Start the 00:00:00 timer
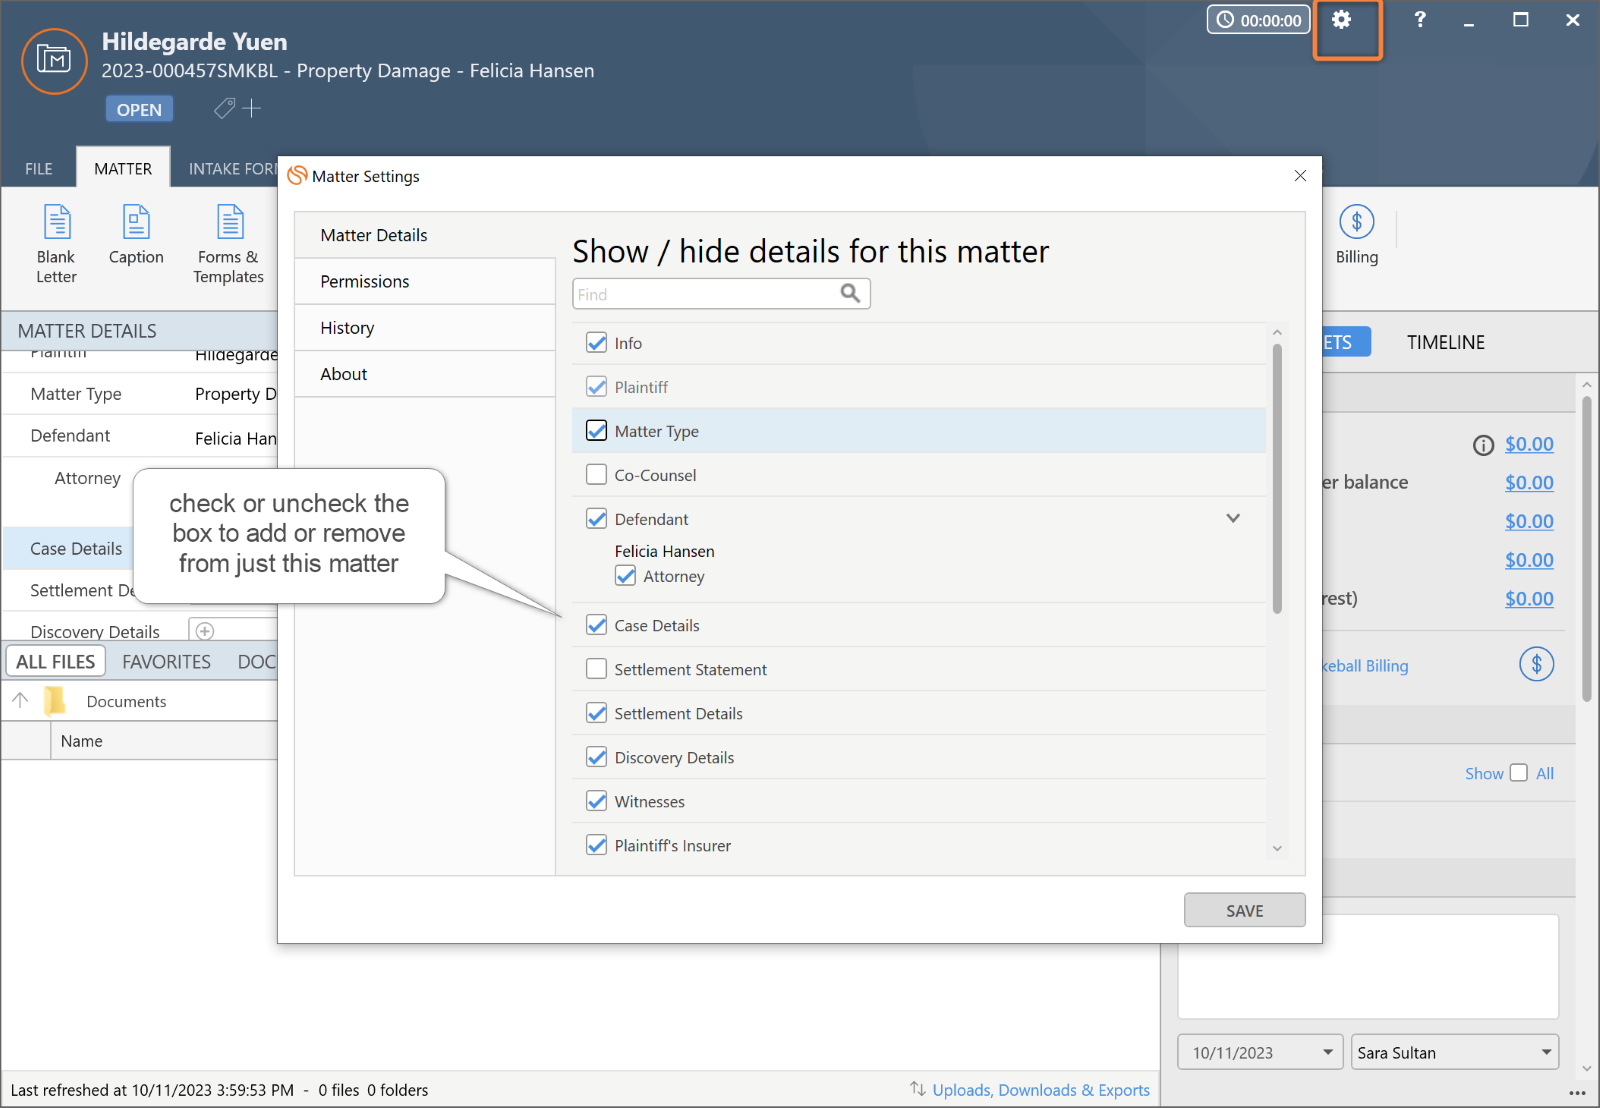Screen dimensions: 1600x1108 click(x=1259, y=20)
